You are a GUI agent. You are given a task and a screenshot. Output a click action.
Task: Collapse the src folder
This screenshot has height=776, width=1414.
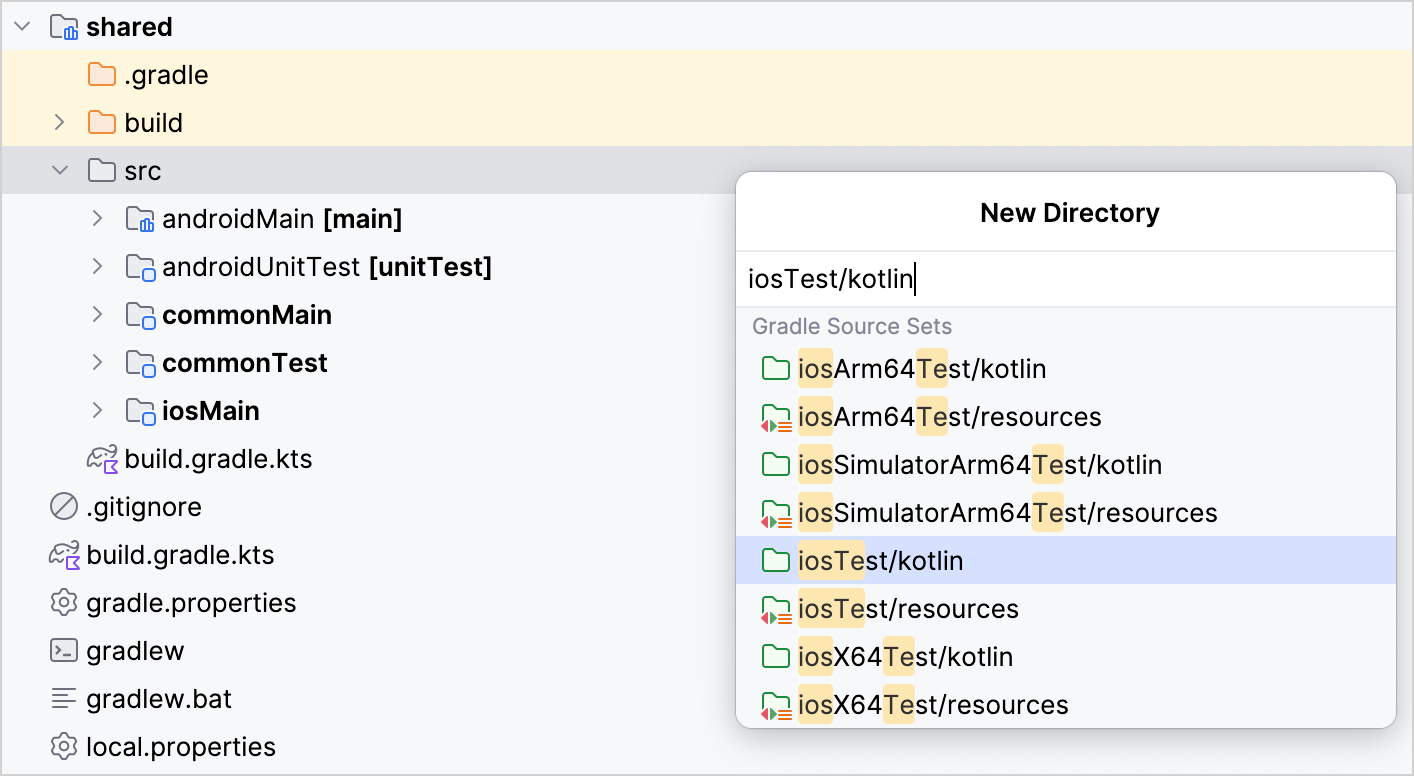(x=59, y=170)
